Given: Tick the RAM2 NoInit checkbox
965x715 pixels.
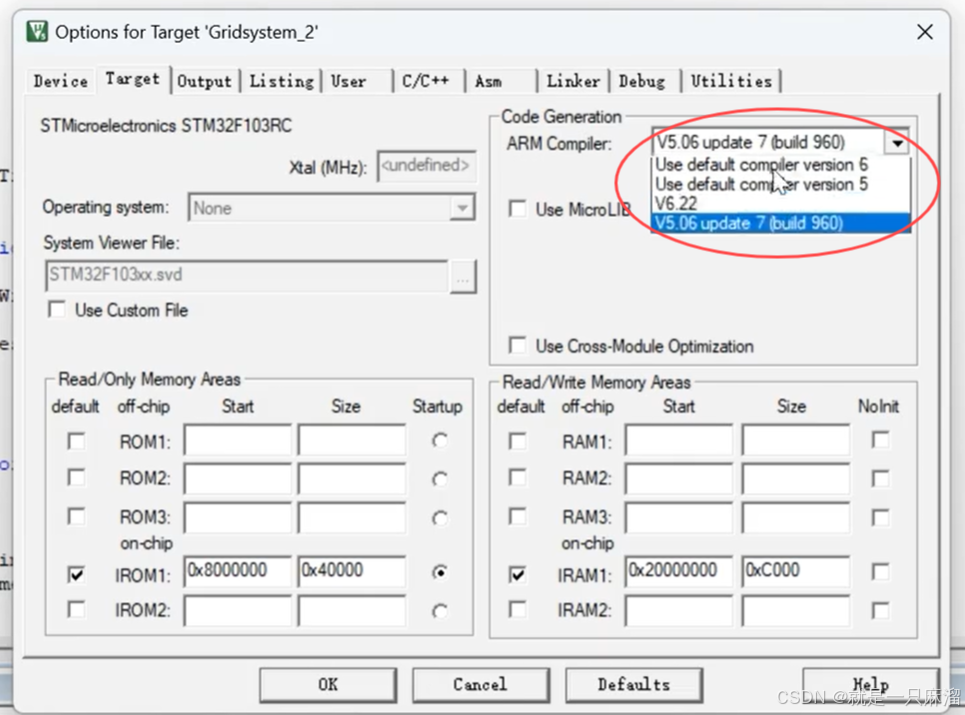Looking at the screenshot, I should [881, 479].
